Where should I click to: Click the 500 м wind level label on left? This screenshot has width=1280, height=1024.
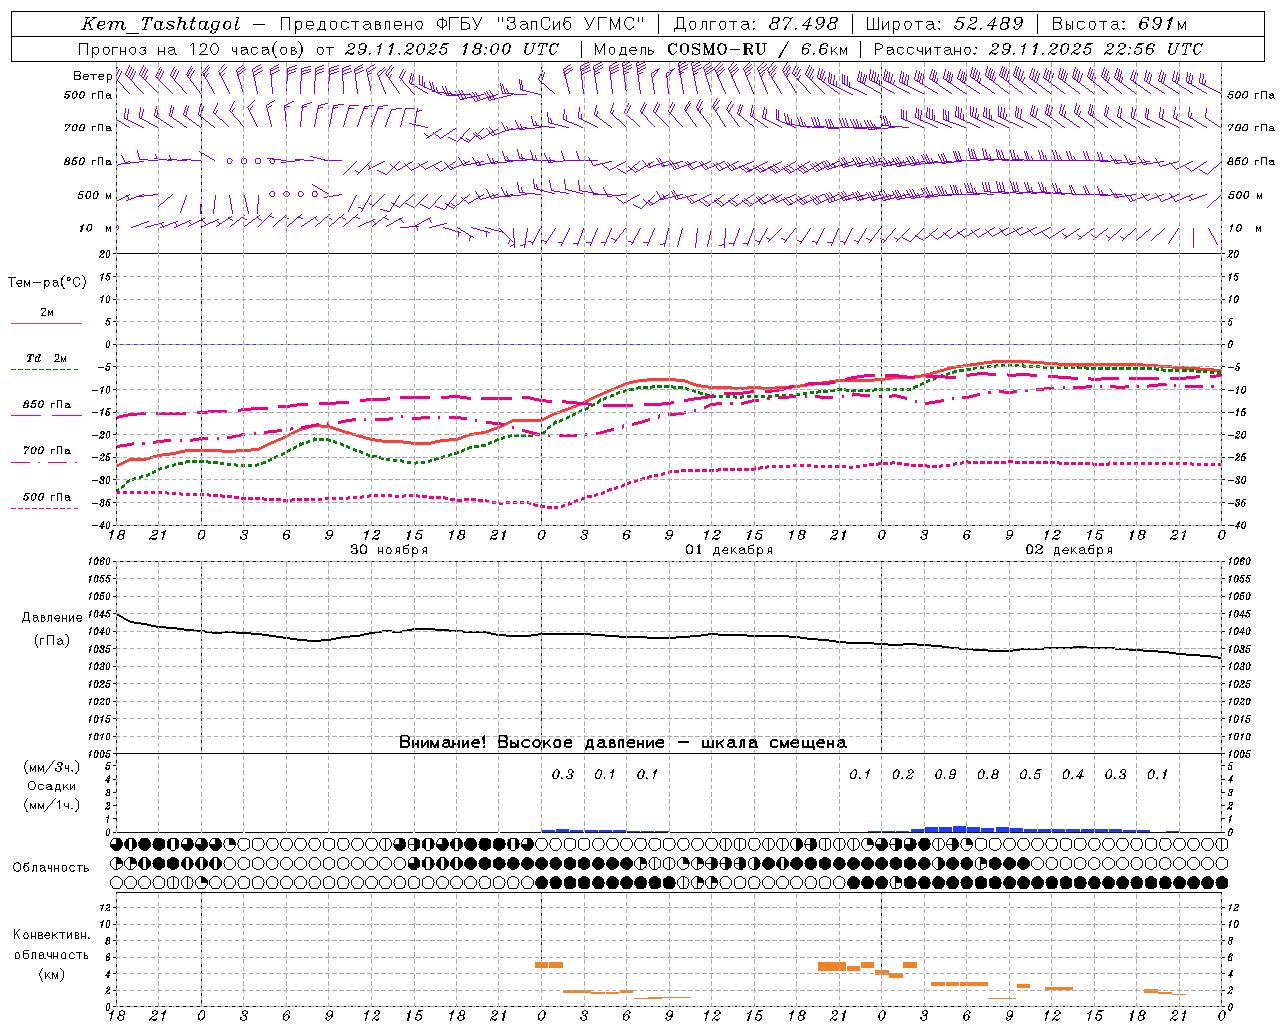(95, 196)
